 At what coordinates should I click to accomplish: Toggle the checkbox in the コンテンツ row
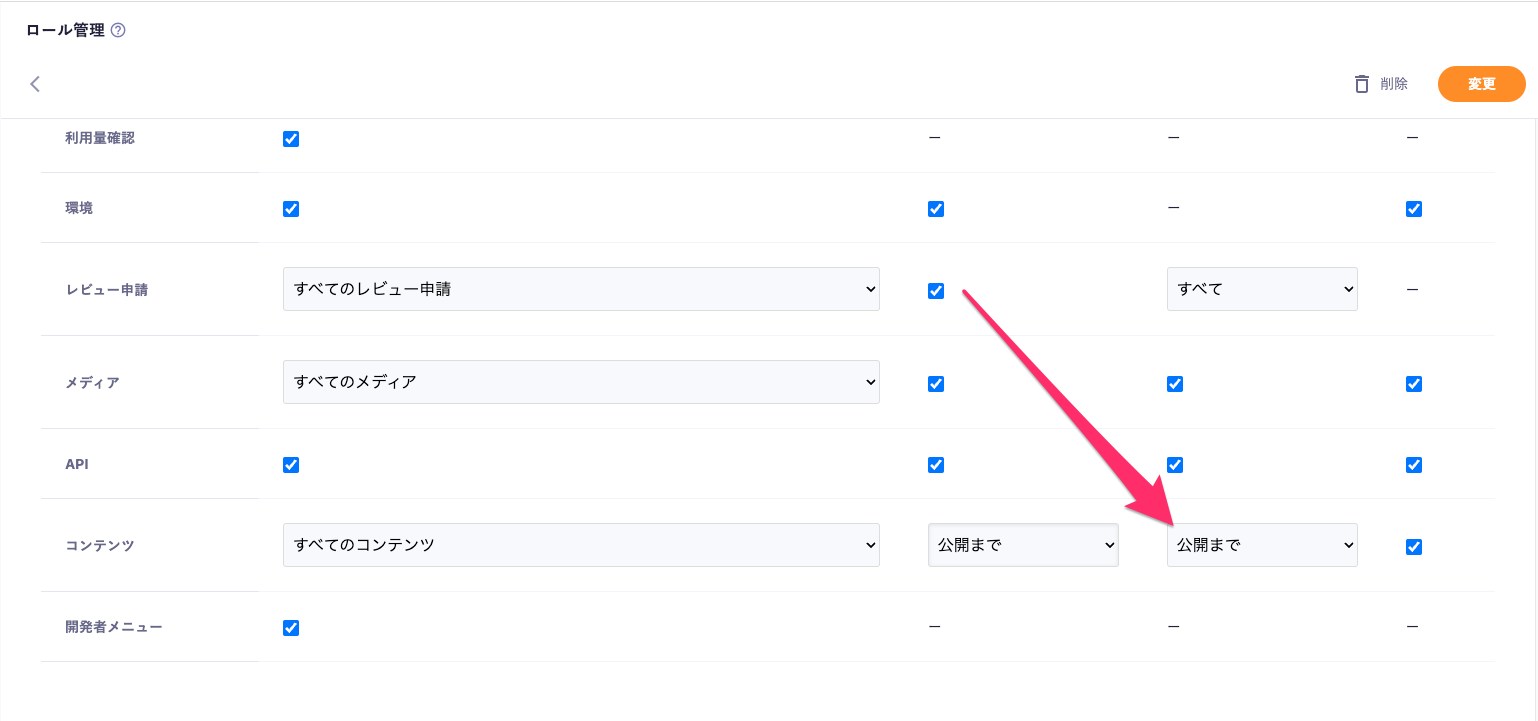tap(1413, 547)
